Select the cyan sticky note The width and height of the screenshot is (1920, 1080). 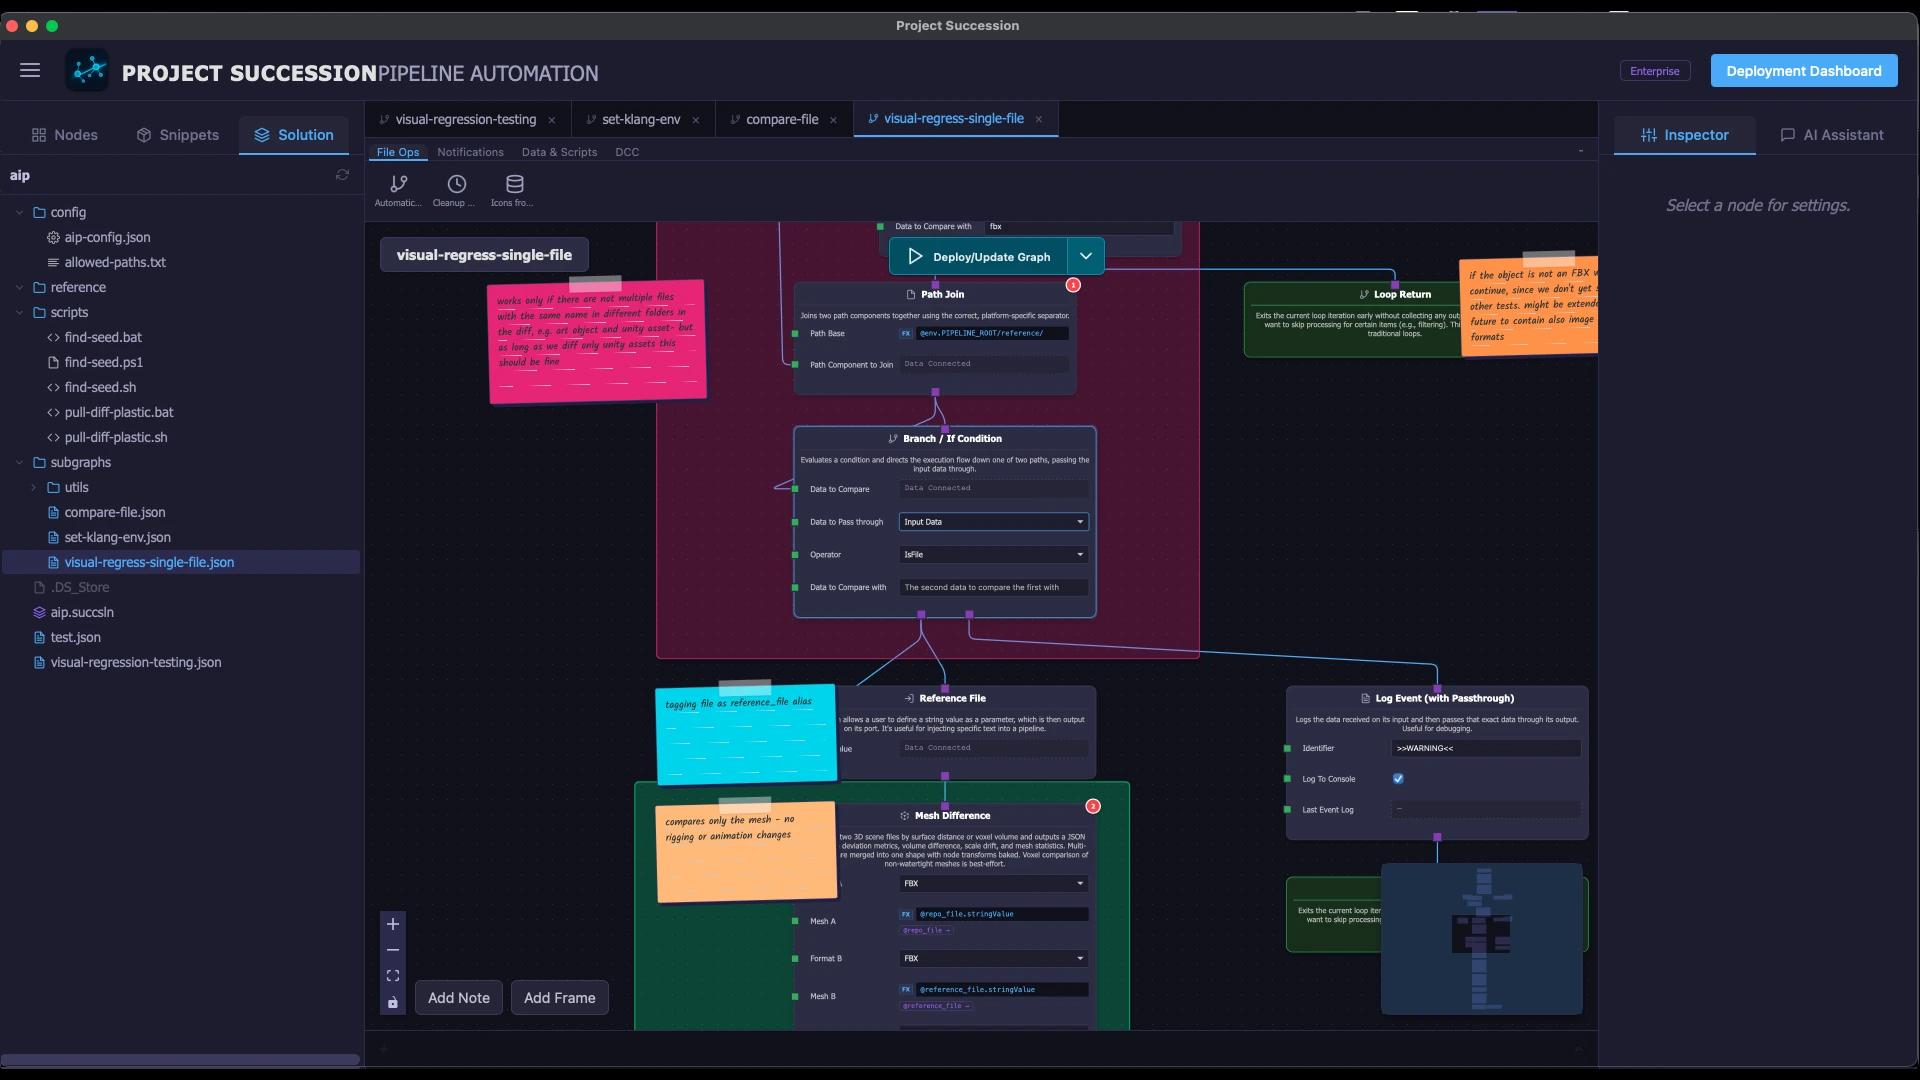click(x=746, y=734)
